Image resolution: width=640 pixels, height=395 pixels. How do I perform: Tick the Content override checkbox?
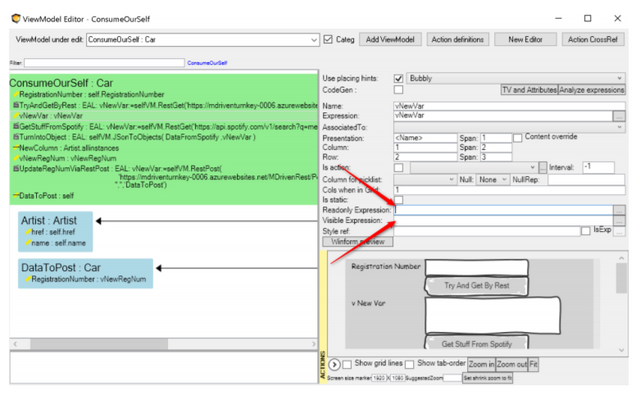[x=517, y=138]
